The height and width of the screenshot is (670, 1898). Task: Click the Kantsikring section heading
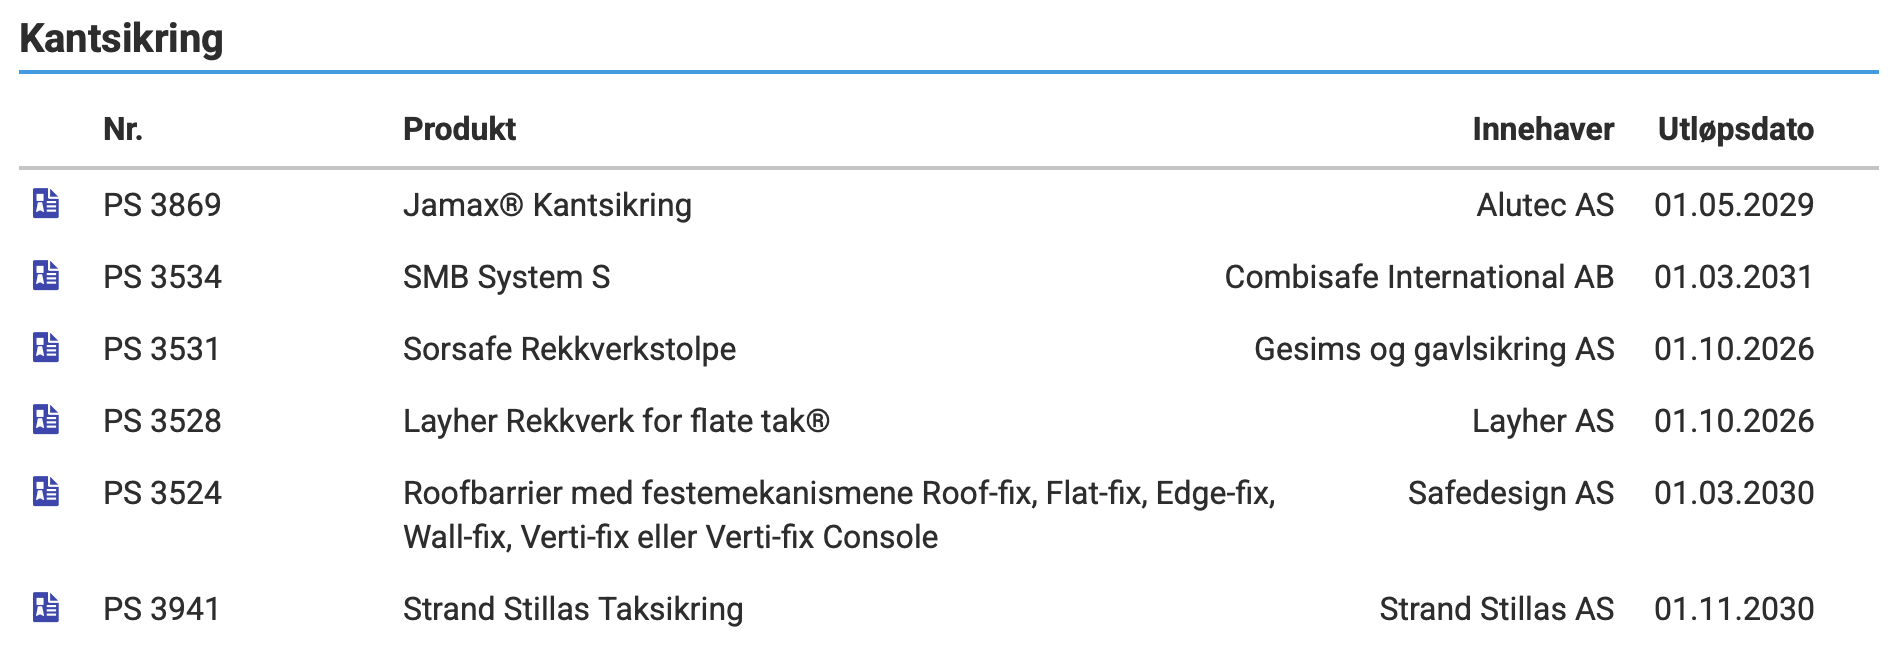click(121, 38)
